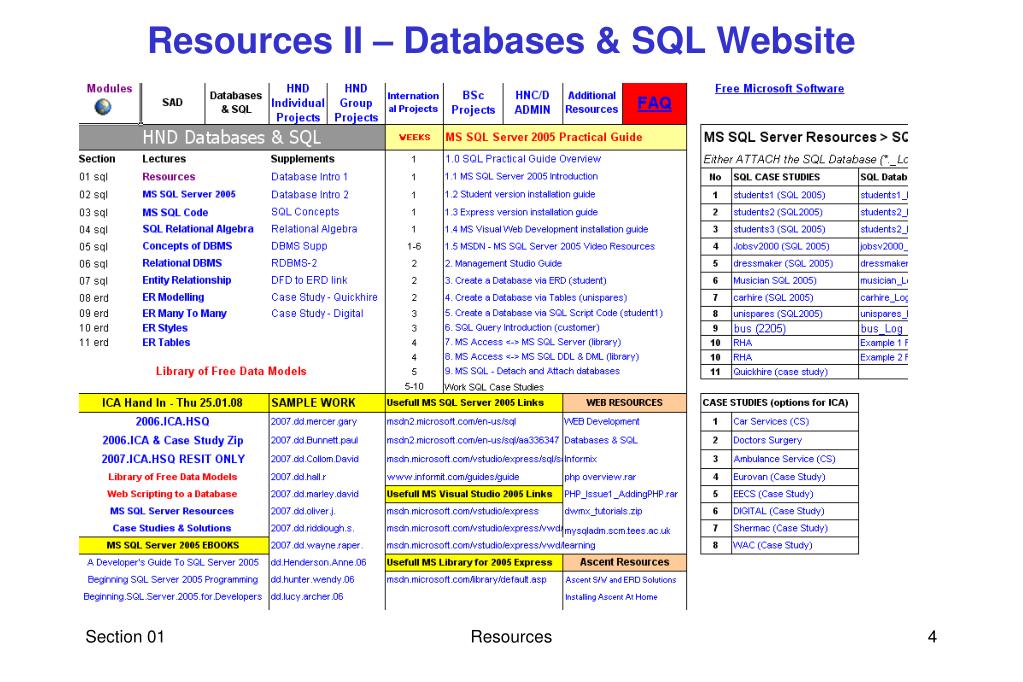Download 2006.ICA & Case Study Zip
Screen dimensions: 1023x682
[x=172, y=441]
